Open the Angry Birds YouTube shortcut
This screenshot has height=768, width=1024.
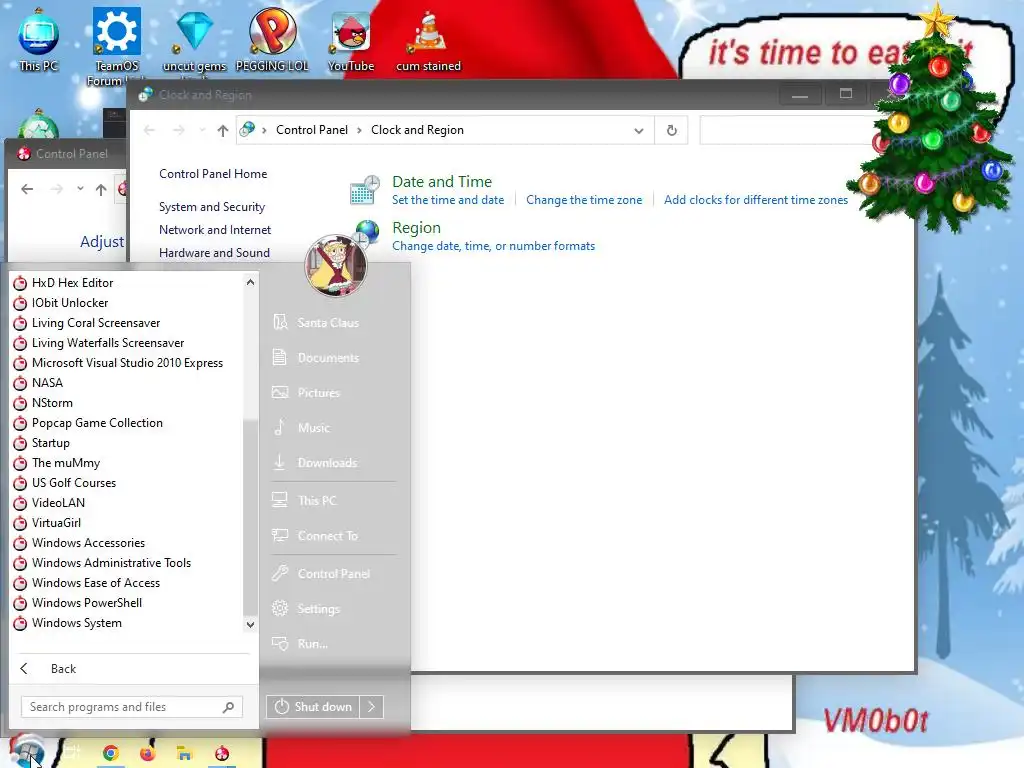pyautogui.click(x=351, y=40)
